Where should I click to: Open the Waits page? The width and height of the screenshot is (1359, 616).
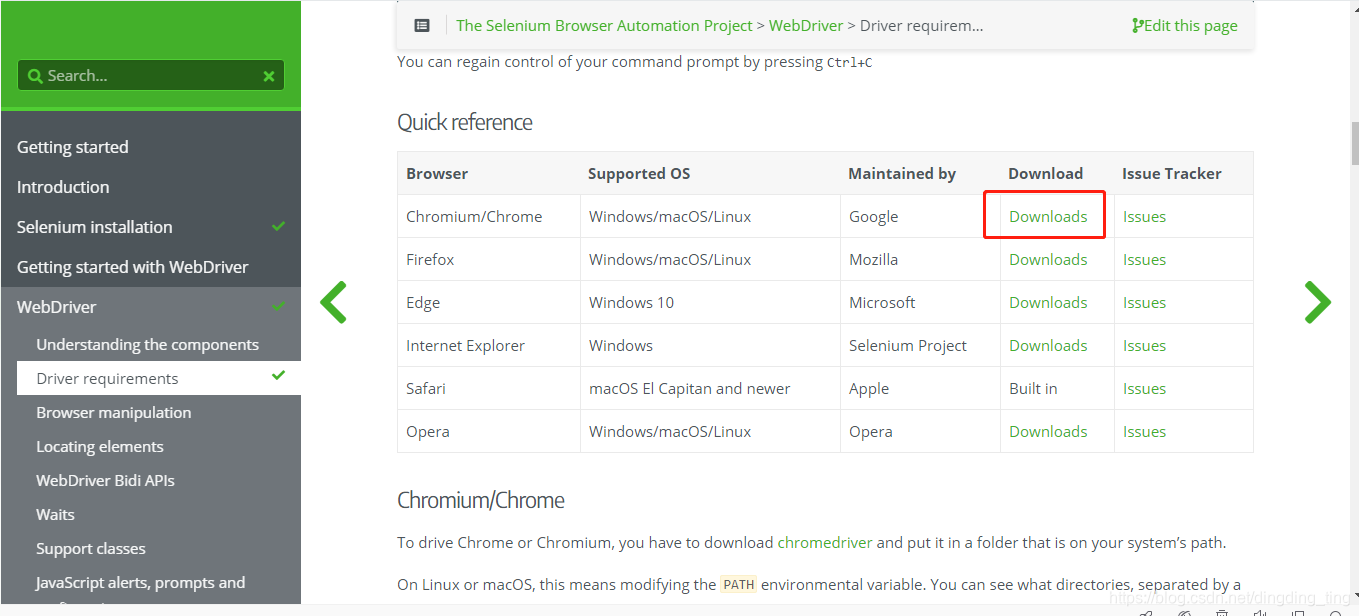[x=56, y=515]
